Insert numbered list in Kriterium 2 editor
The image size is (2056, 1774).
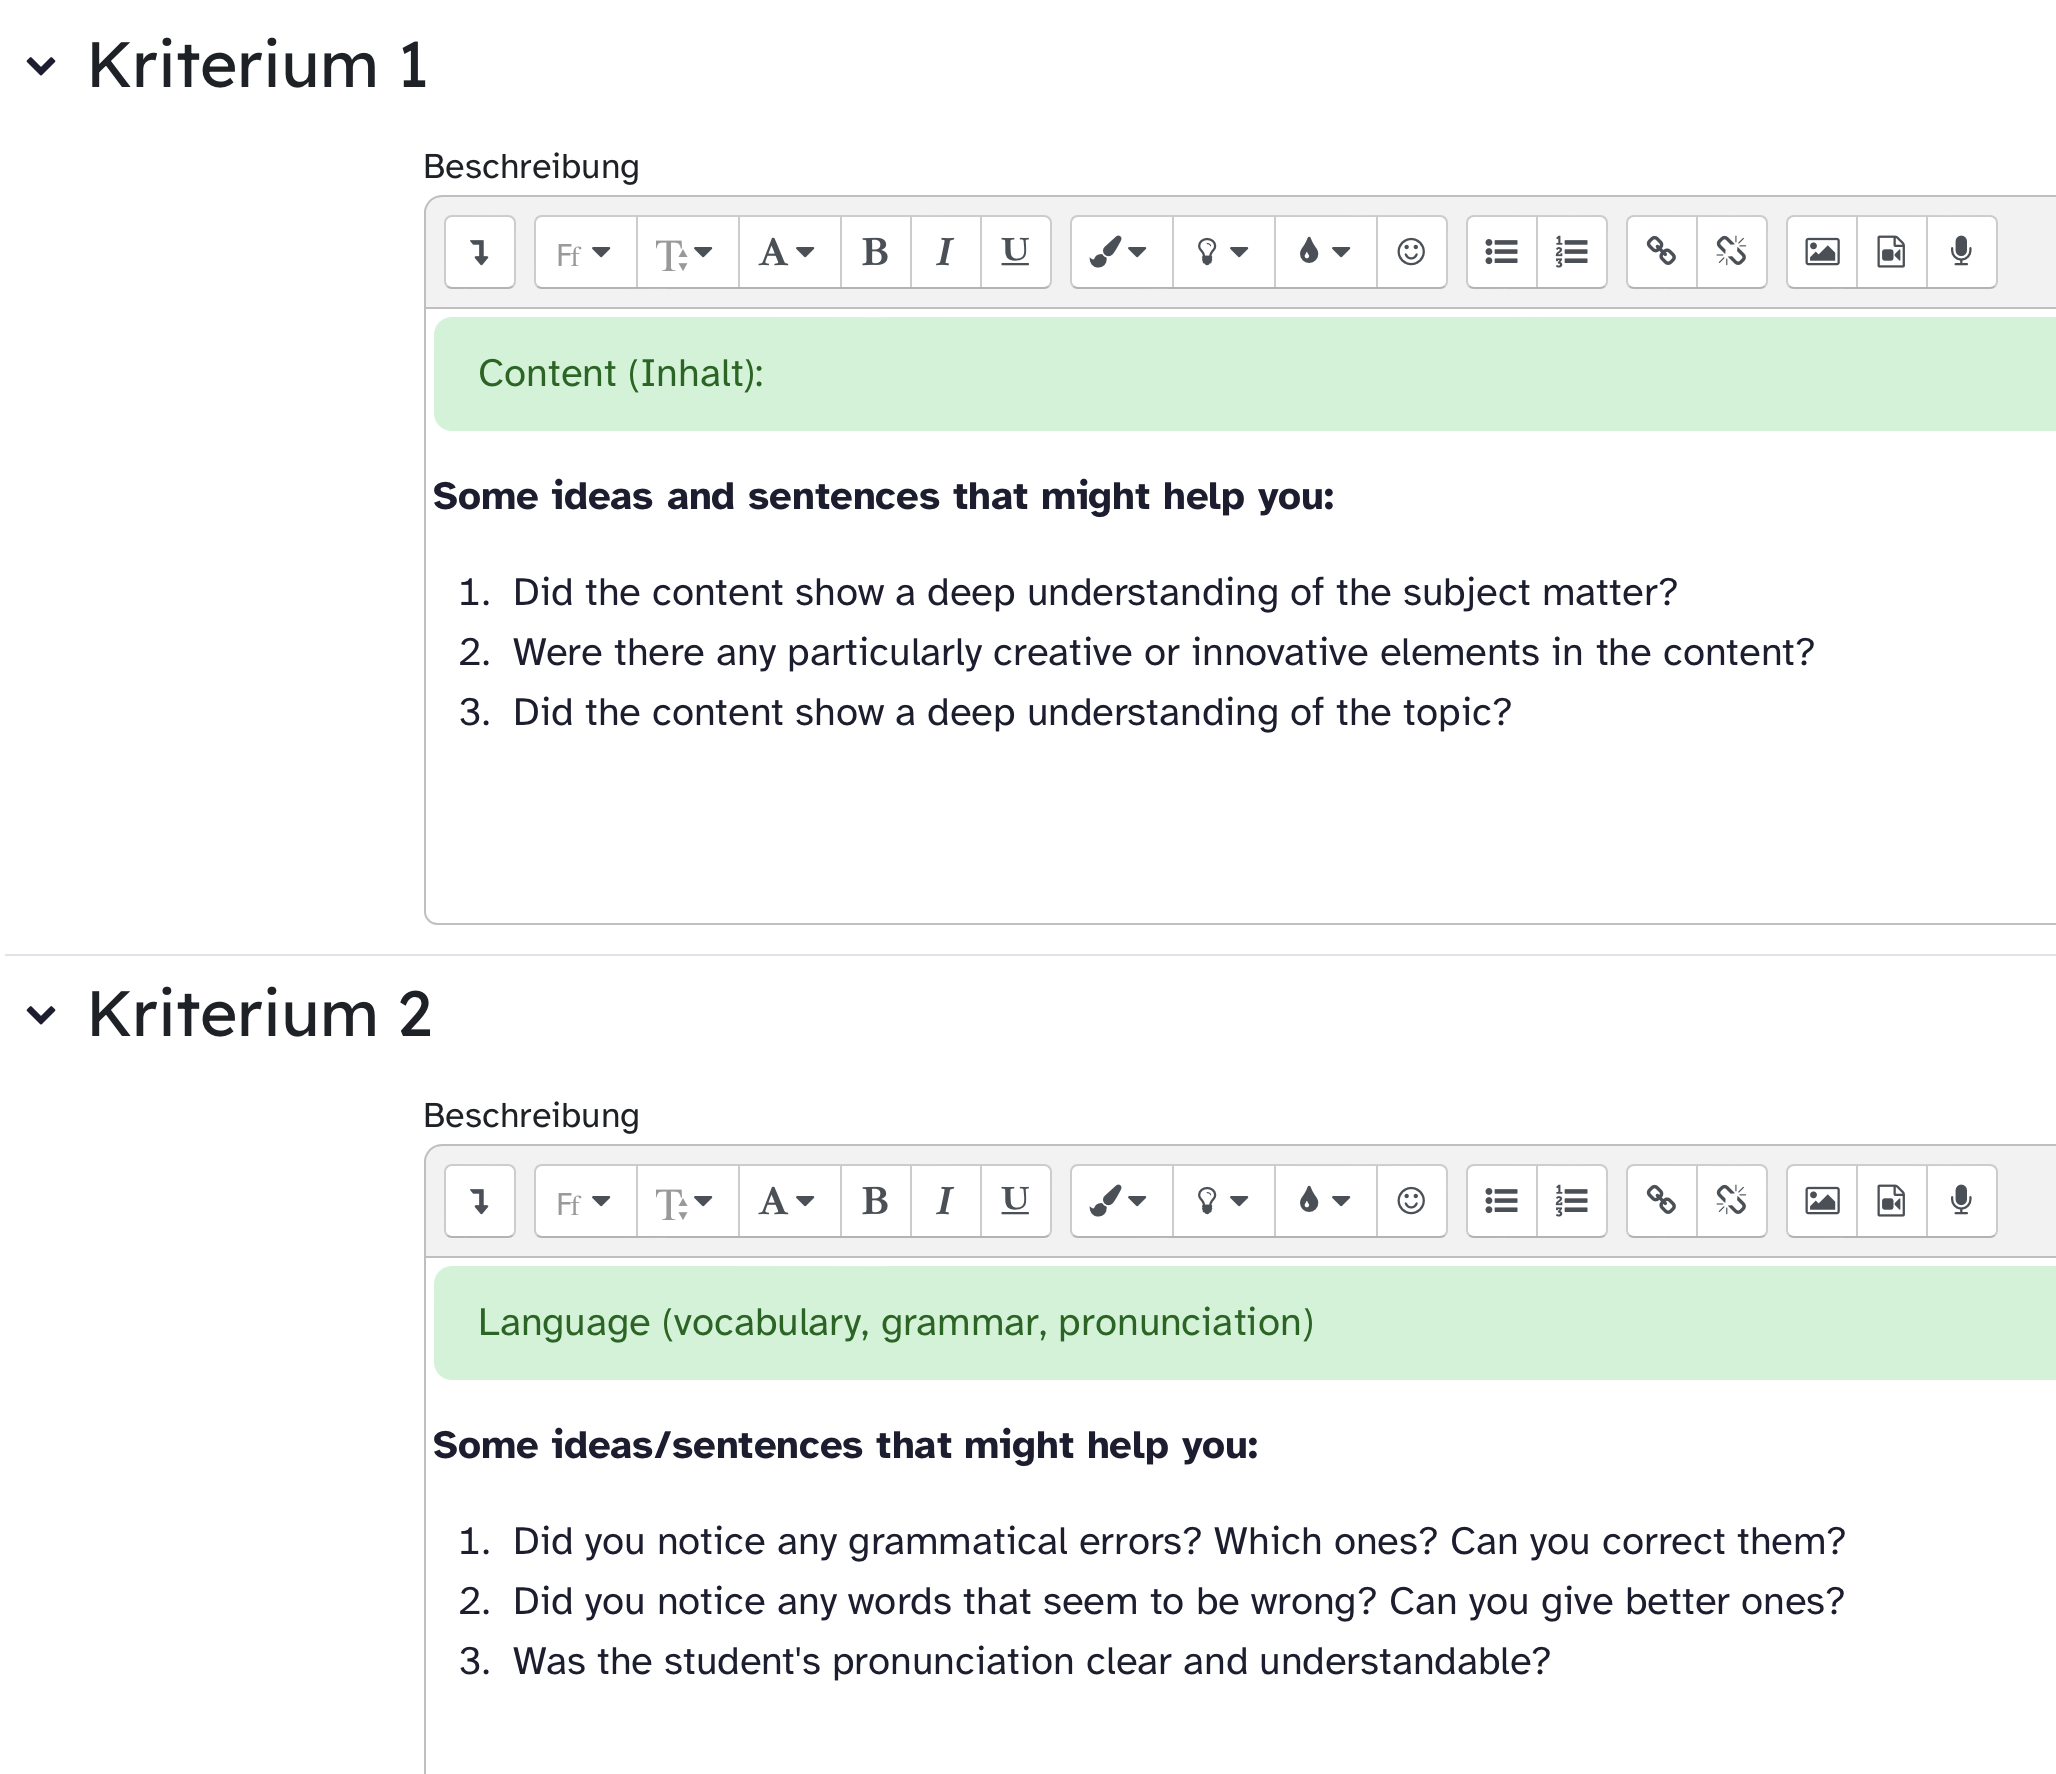click(x=1571, y=1201)
